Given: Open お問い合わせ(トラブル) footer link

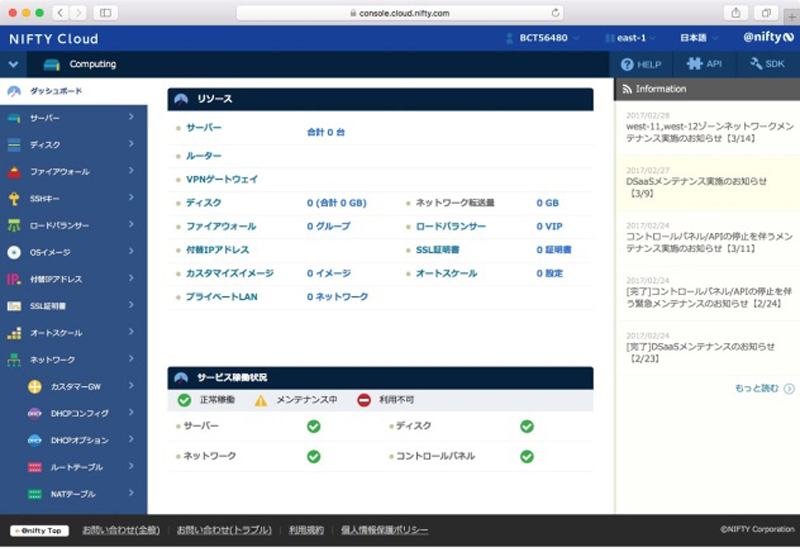Looking at the screenshot, I should [224, 531].
